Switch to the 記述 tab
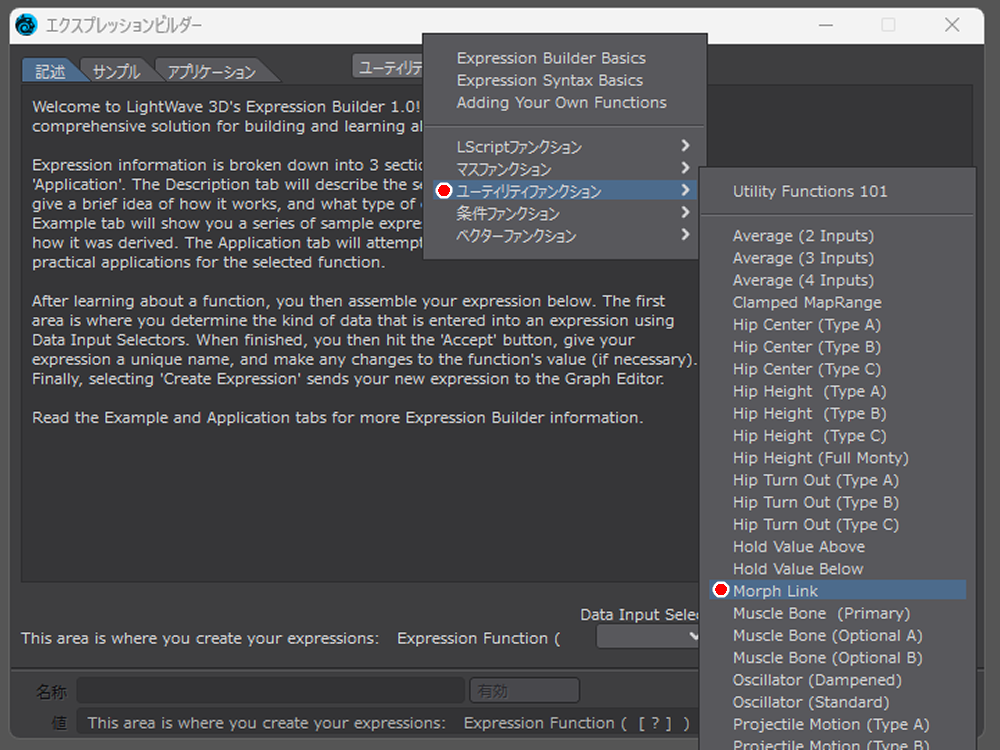 point(51,71)
